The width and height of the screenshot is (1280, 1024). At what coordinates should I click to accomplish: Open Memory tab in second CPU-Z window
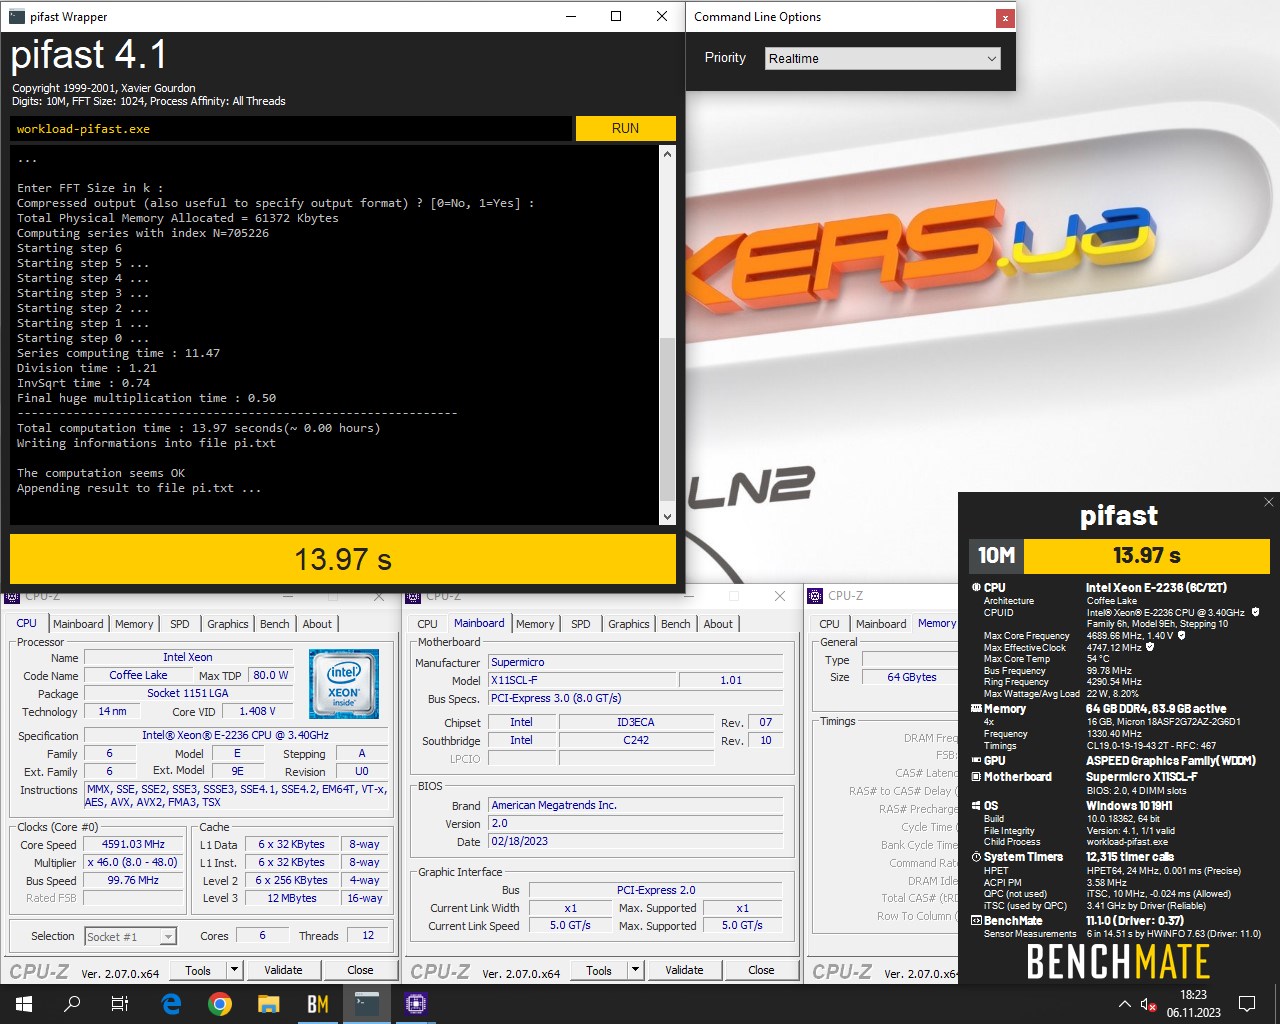pyautogui.click(x=535, y=624)
